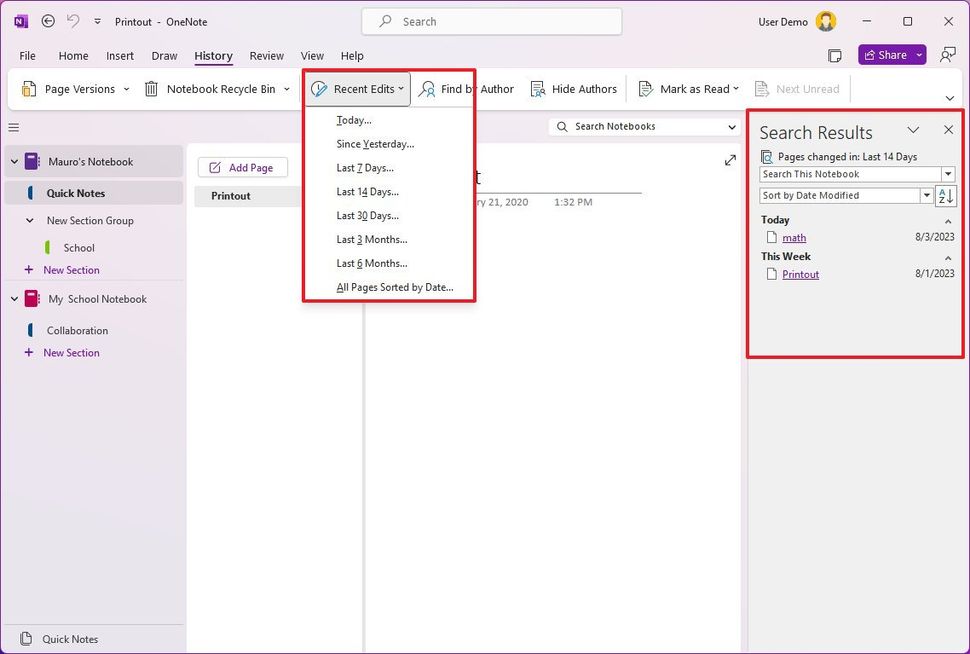Image resolution: width=970 pixels, height=654 pixels.
Task: Open the math page link
Action: click(x=792, y=237)
